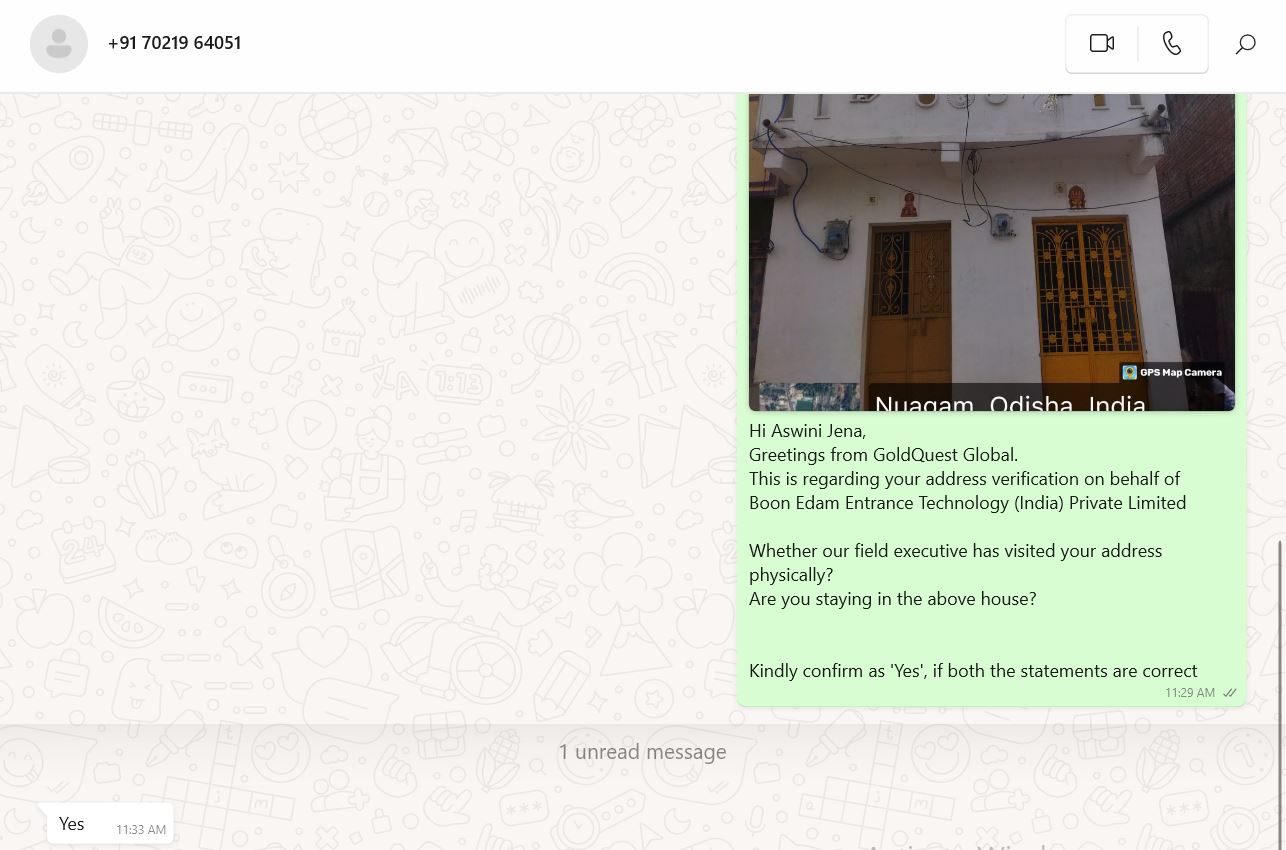
Task: Click 'Are you staying in the above house?'
Action: [x=892, y=599]
